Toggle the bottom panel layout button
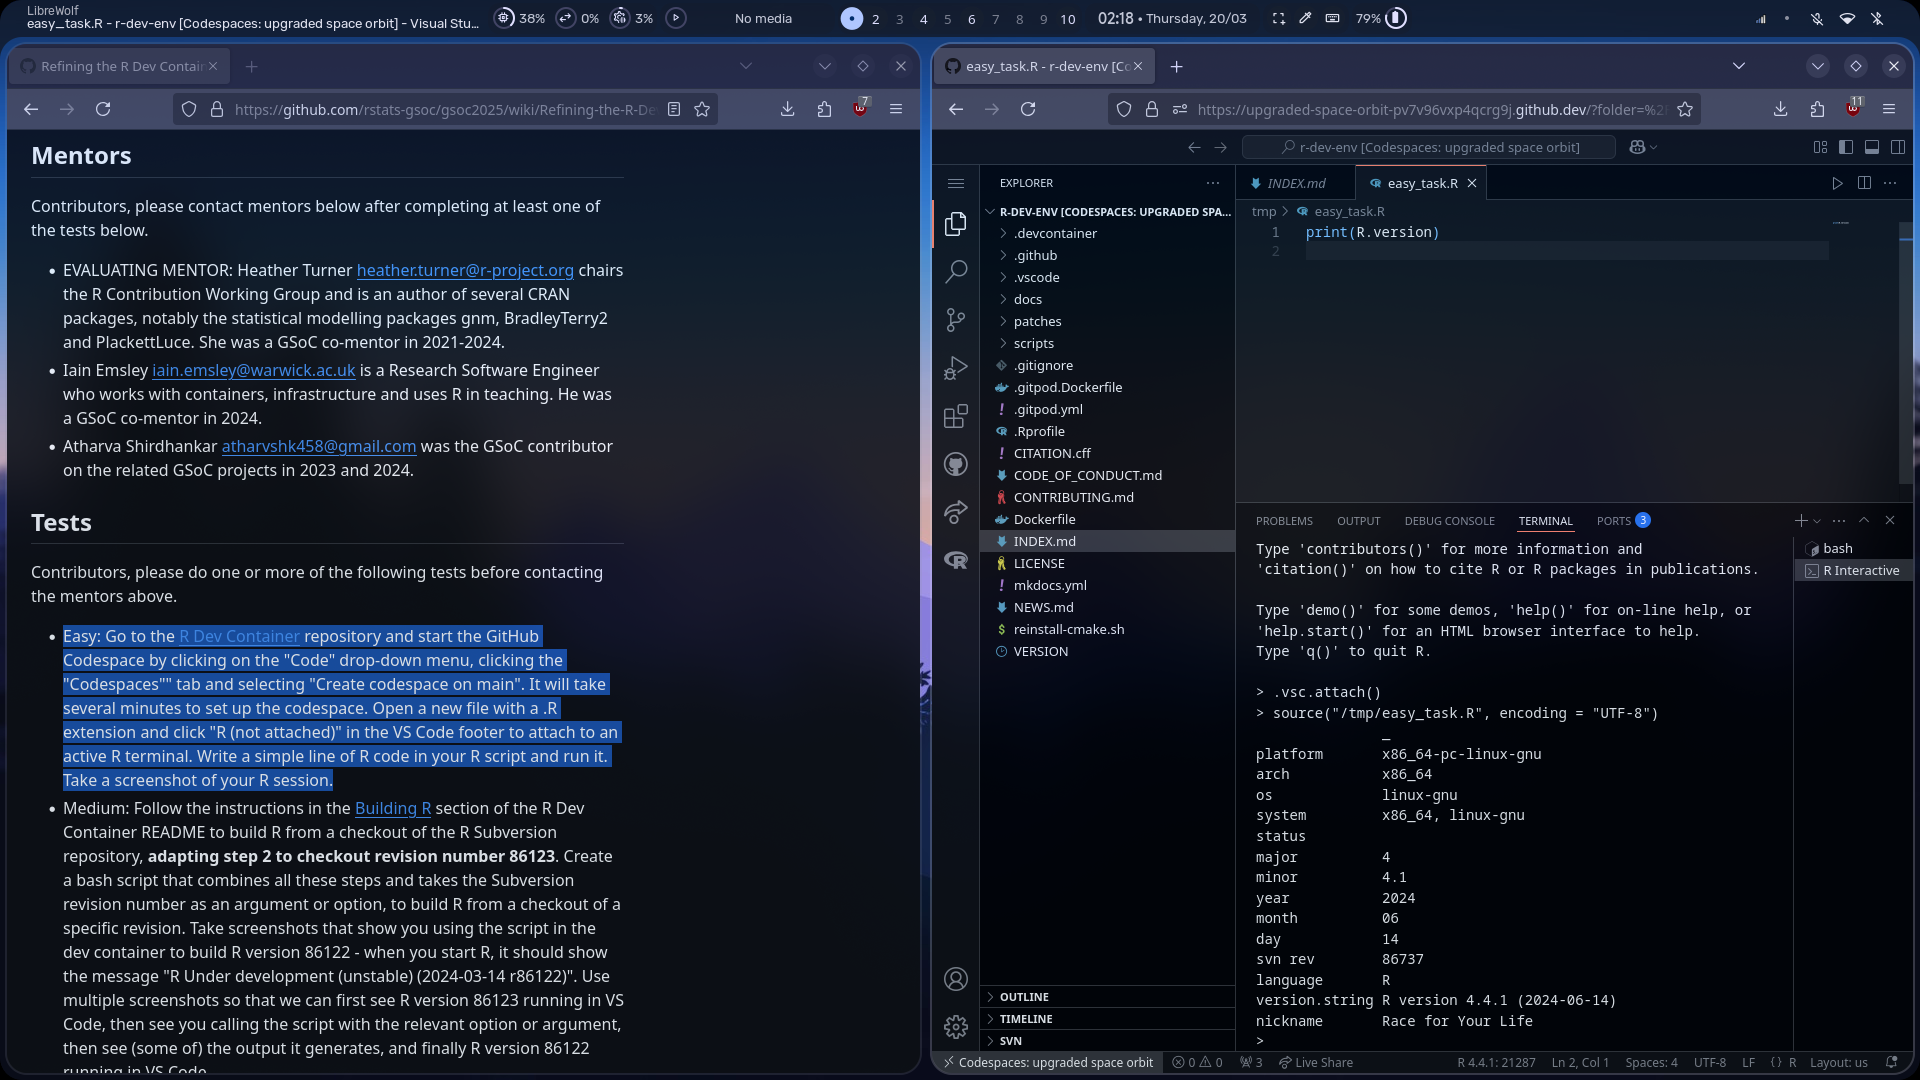 pos(1872,147)
